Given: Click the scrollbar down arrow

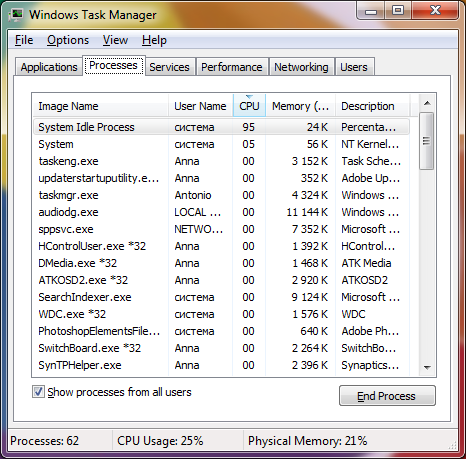Looking at the screenshot, I should [427, 367].
